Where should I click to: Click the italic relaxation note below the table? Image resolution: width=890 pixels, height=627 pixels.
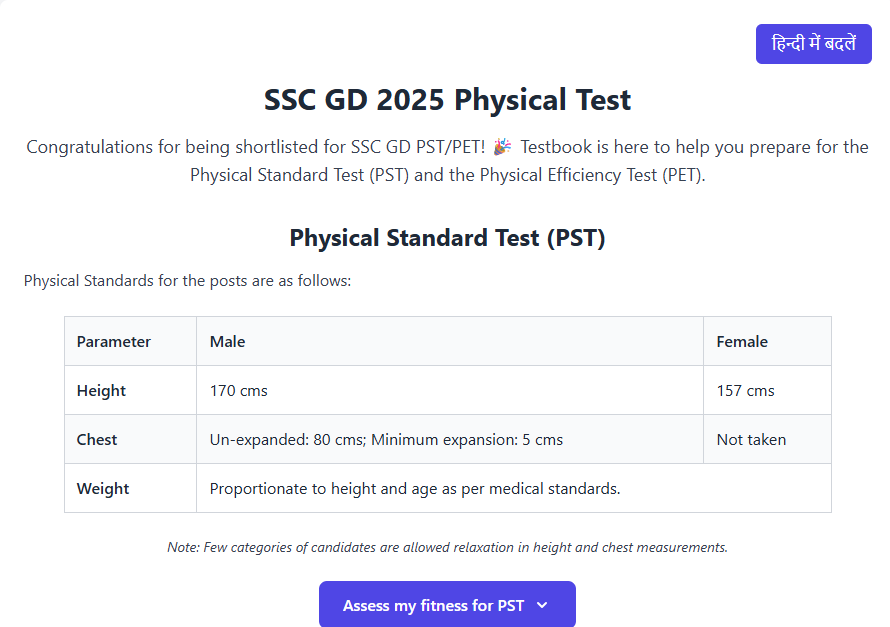[447, 547]
